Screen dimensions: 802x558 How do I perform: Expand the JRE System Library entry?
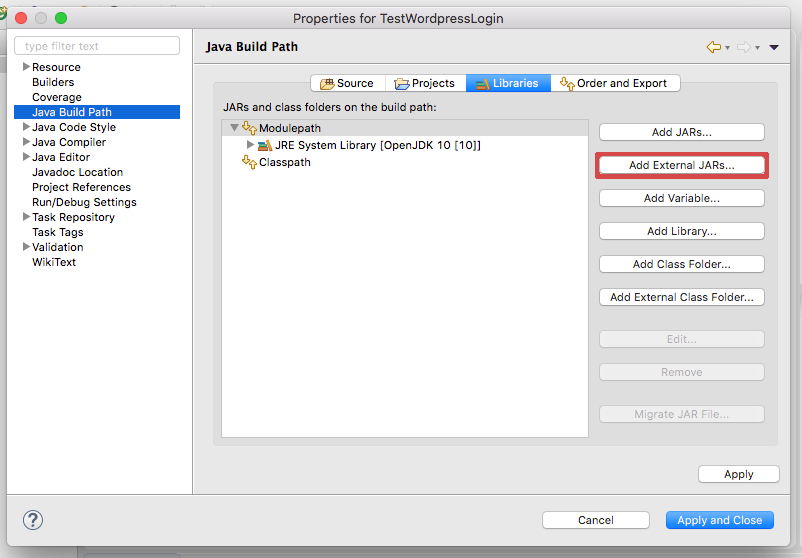click(251, 145)
